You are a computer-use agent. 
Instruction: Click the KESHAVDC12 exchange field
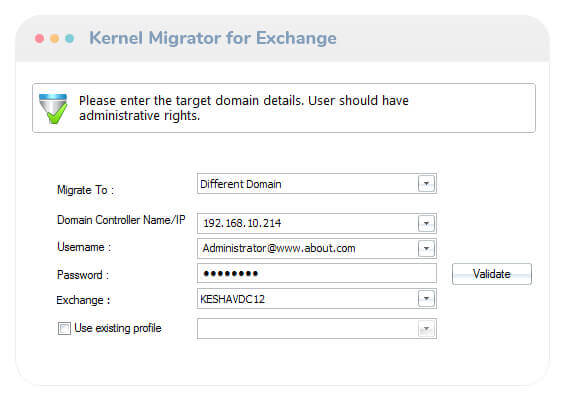tap(317, 298)
